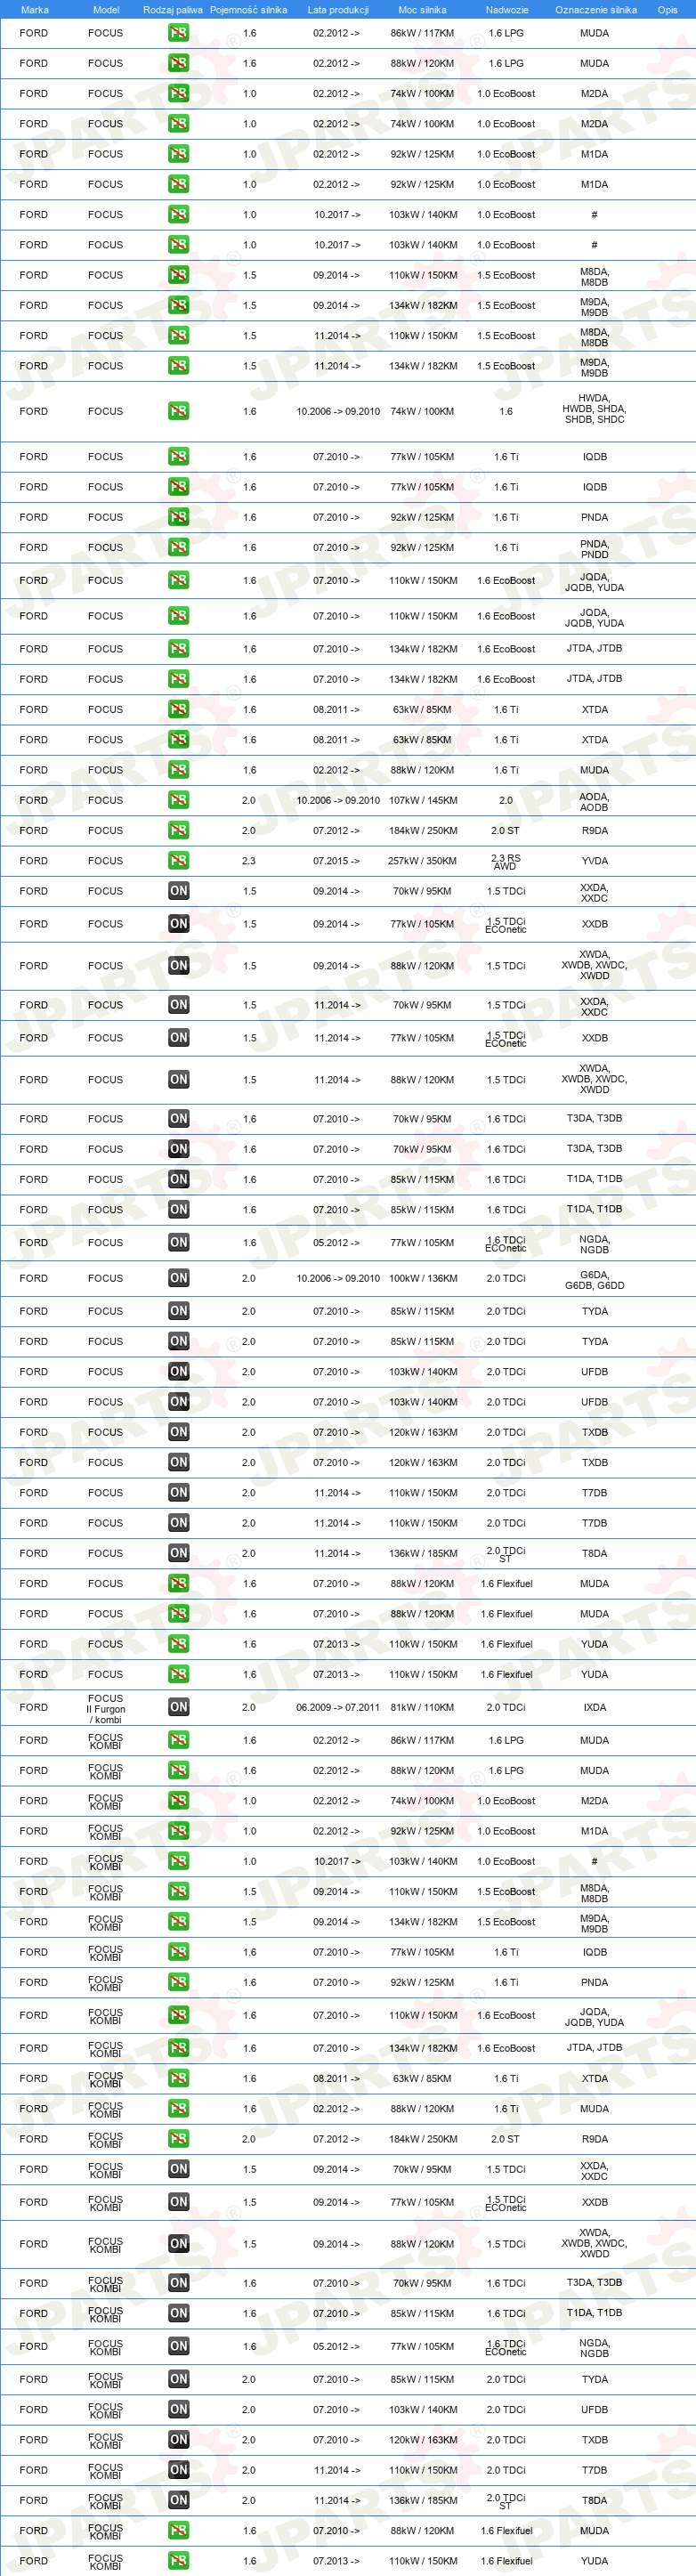
Task: Click the Moc silnika column header
Action: pos(422,10)
